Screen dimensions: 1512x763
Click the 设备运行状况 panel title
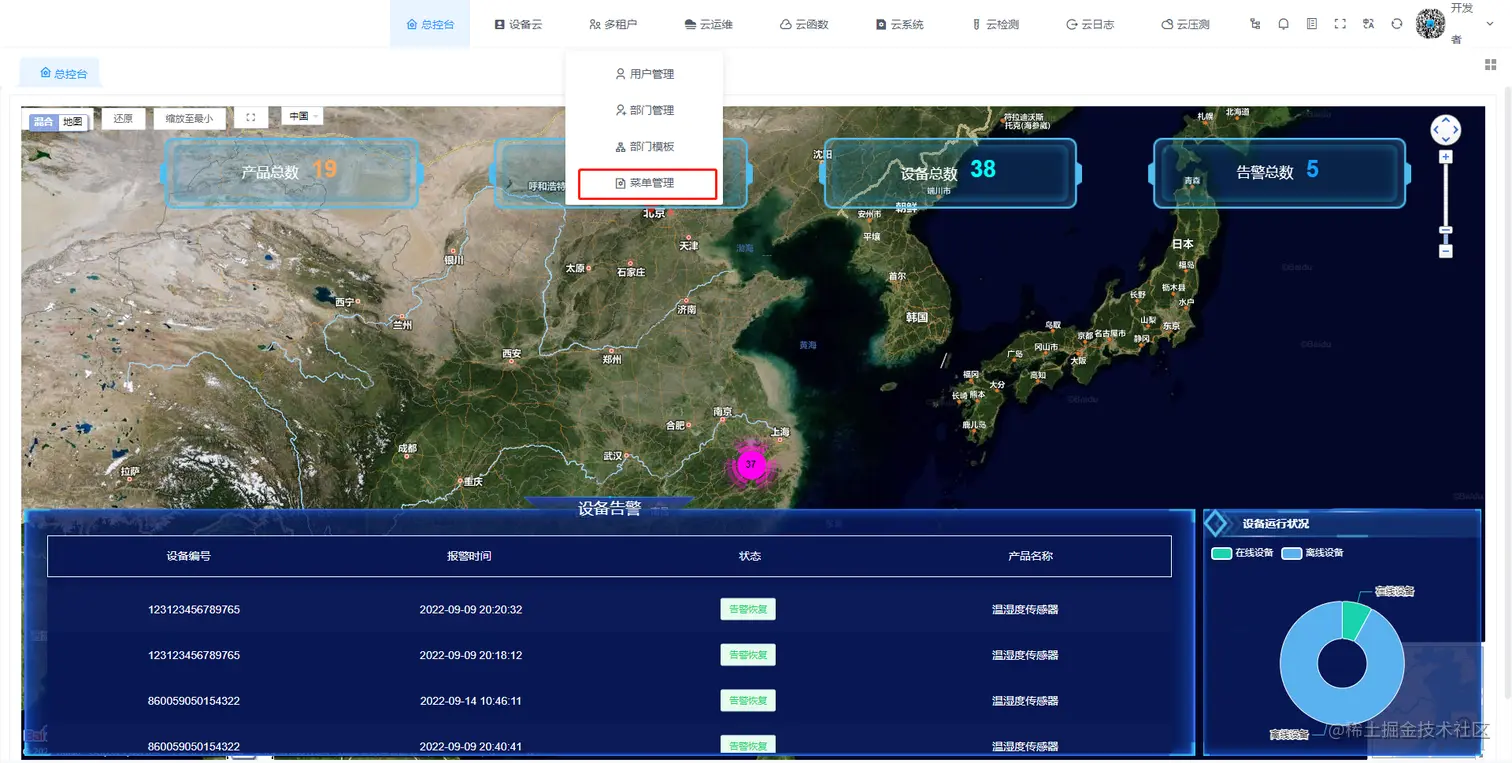[x=1275, y=523]
